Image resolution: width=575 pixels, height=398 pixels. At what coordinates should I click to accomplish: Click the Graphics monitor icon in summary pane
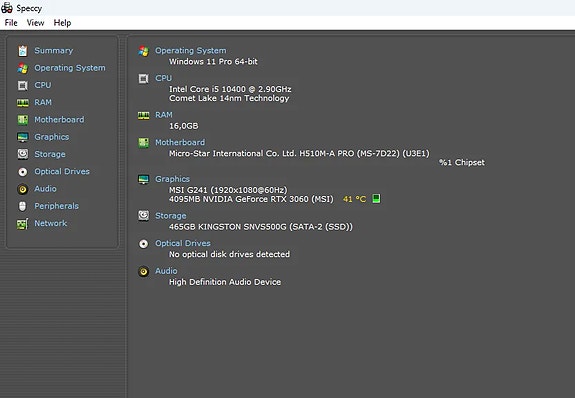point(143,179)
